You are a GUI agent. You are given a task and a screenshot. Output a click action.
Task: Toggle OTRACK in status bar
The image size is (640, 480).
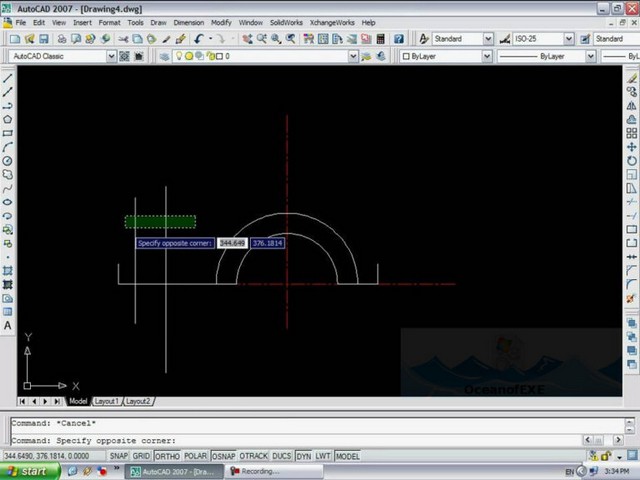pyautogui.click(x=253, y=456)
